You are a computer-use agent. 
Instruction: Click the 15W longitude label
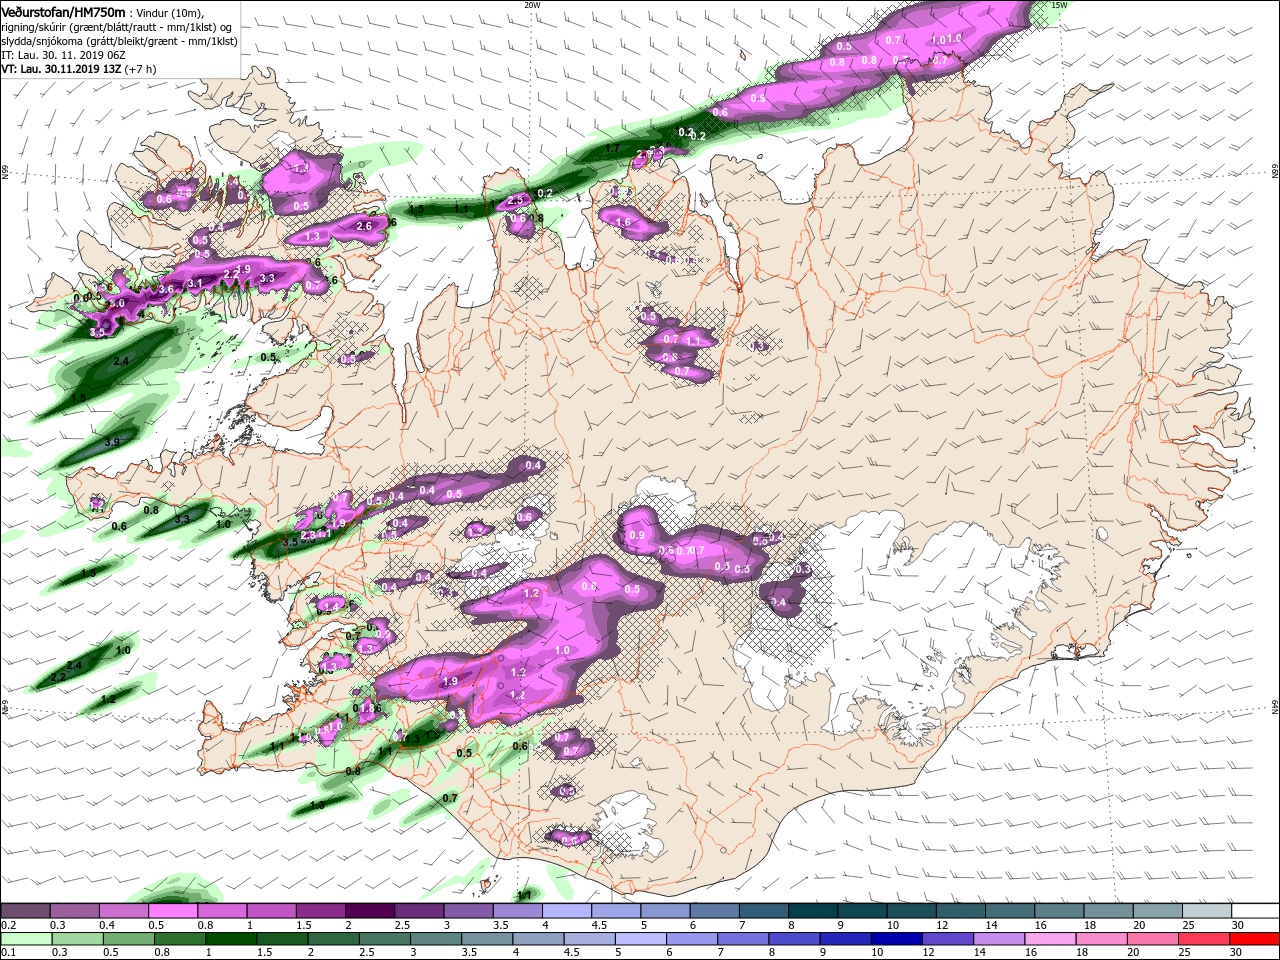[1059, 4]
